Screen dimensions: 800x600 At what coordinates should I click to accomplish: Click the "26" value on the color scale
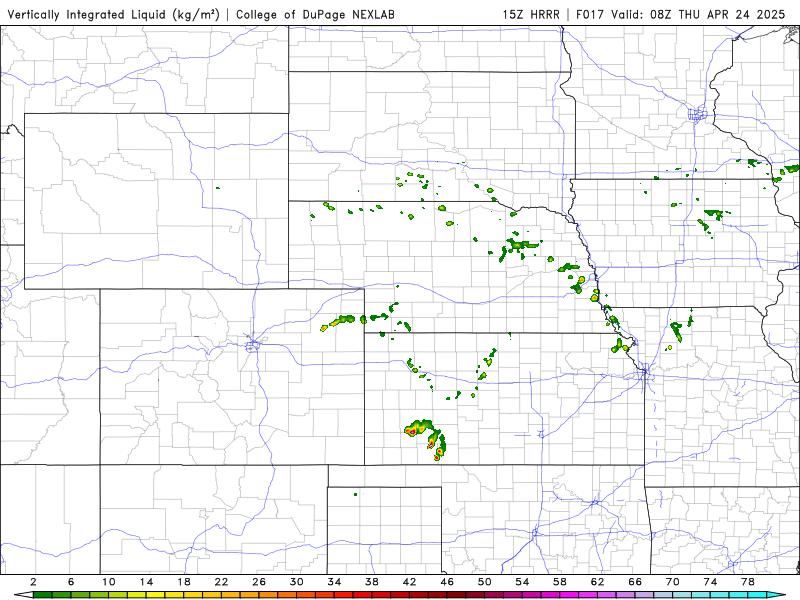(259, 582)
